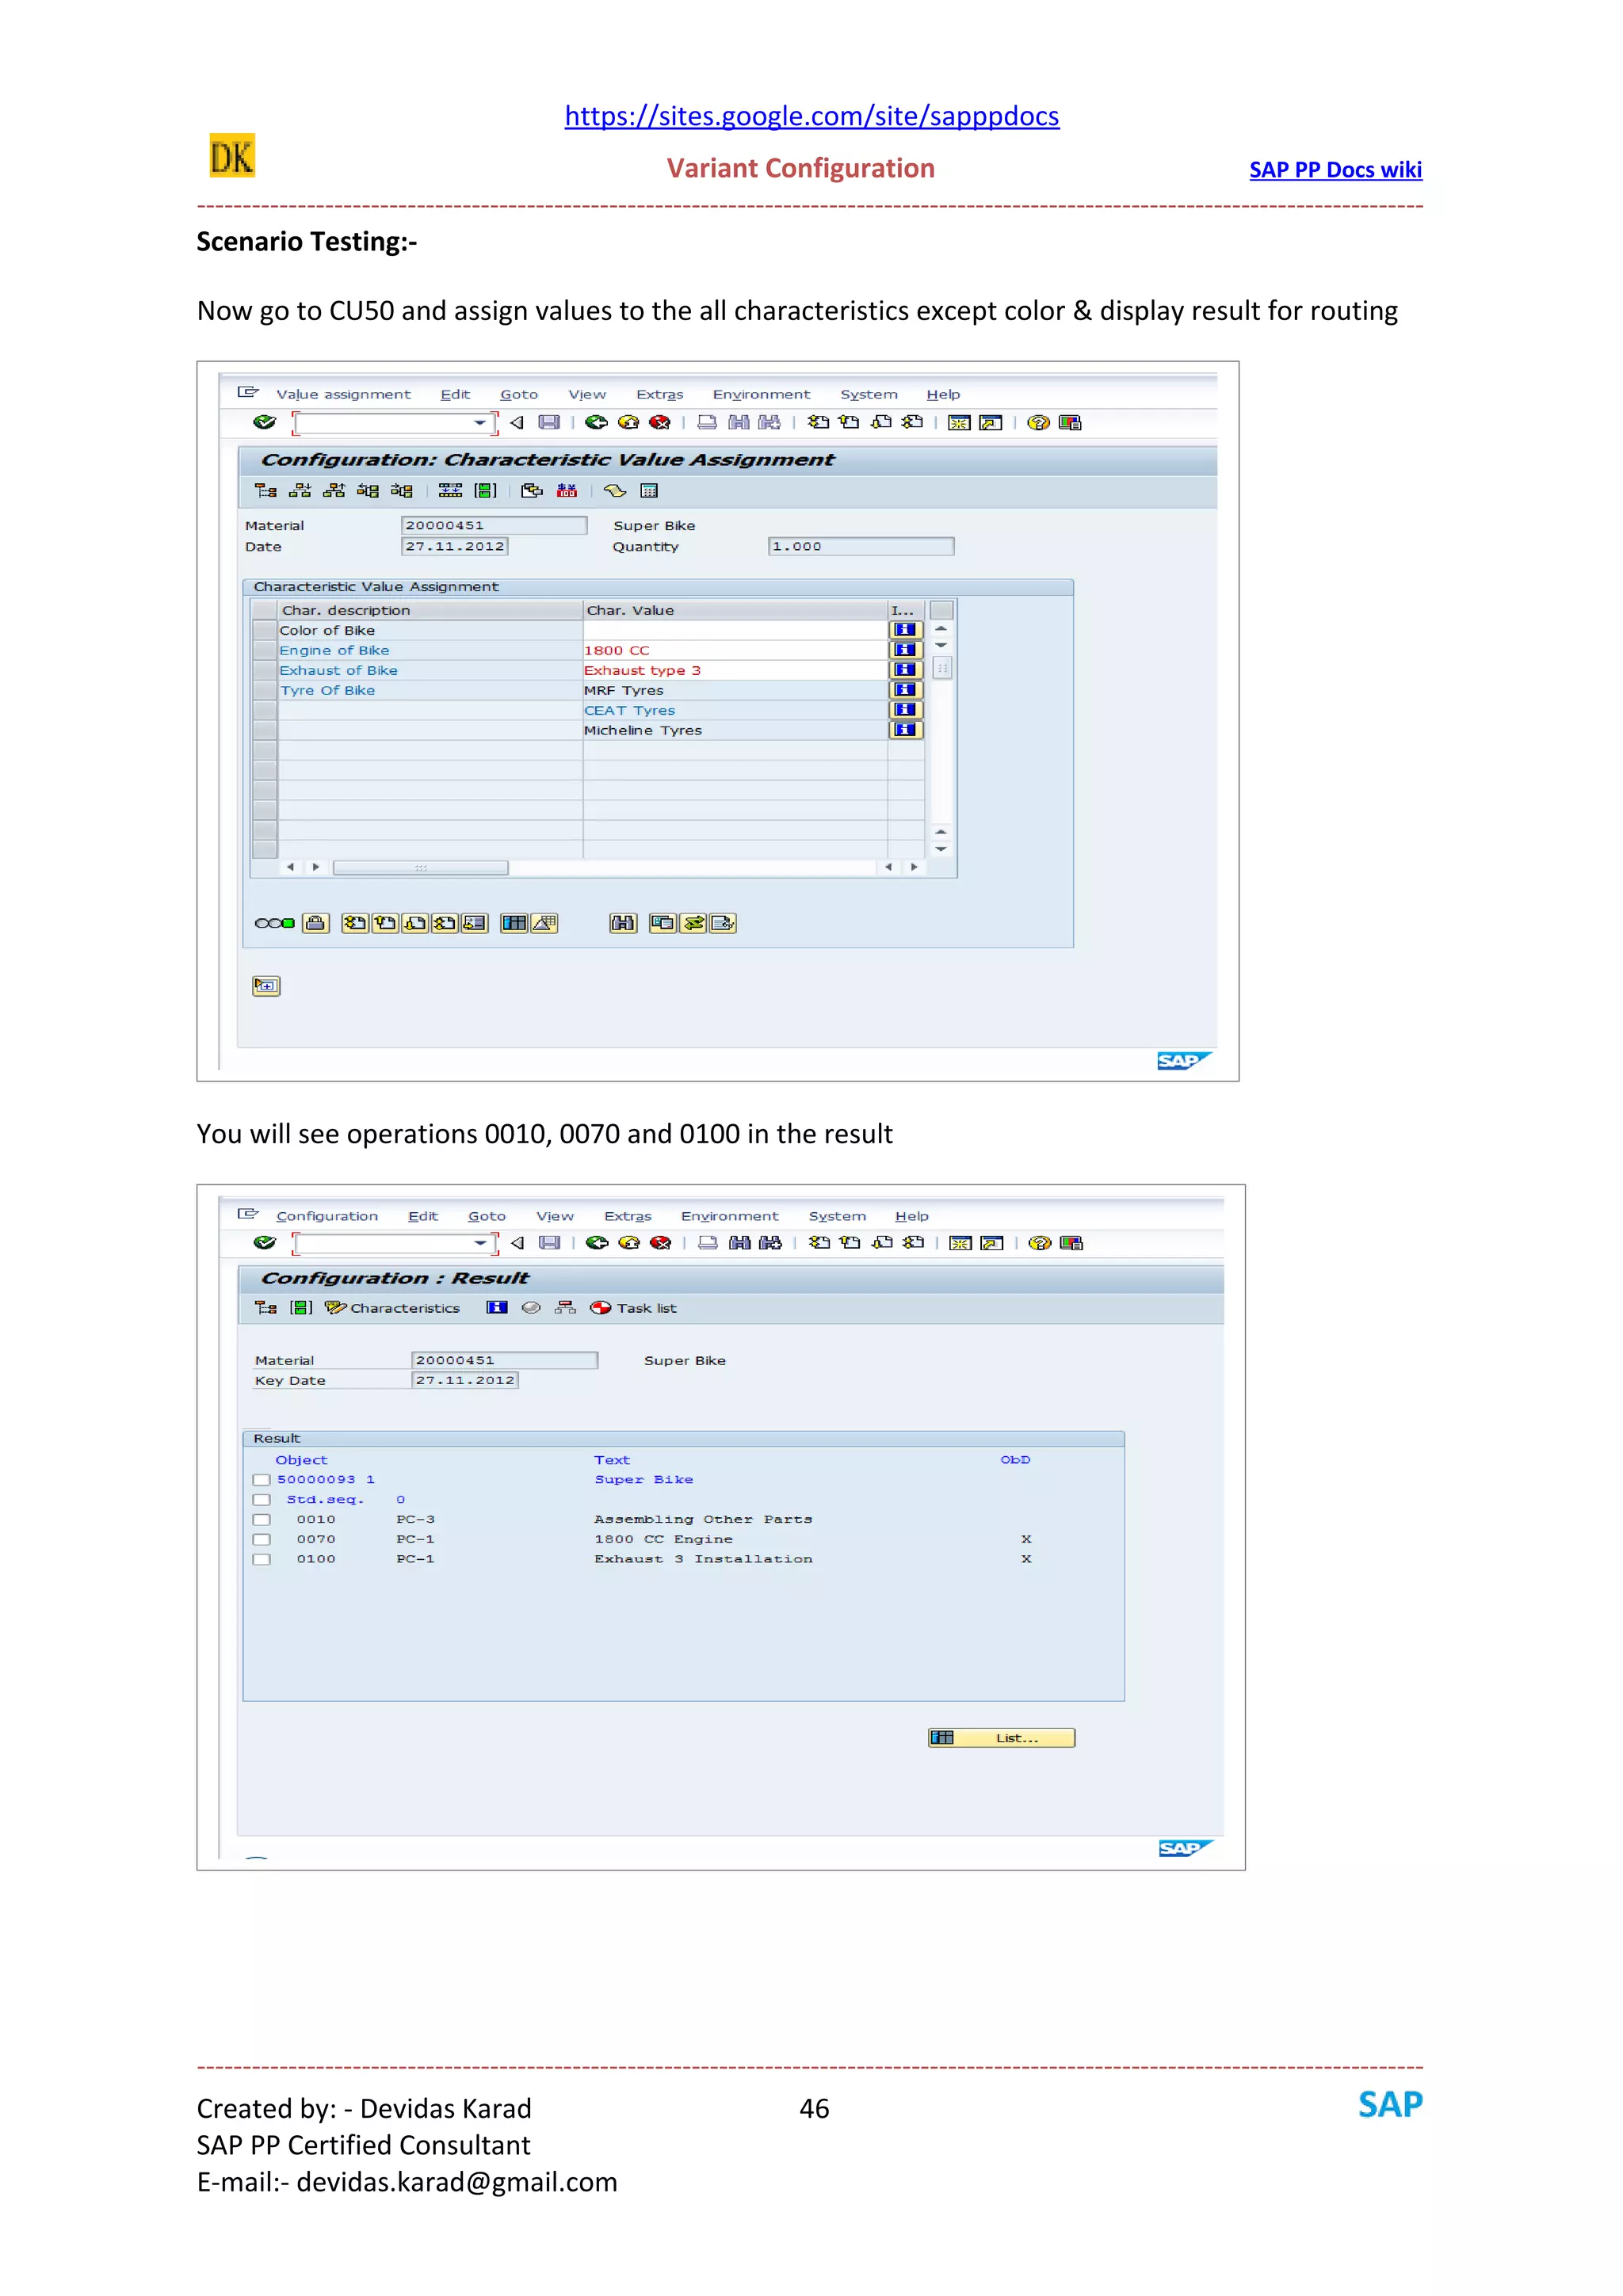Click Save icon in Value Assignment toolbar
This screenshot has width=1623, height=2296.
549,423
